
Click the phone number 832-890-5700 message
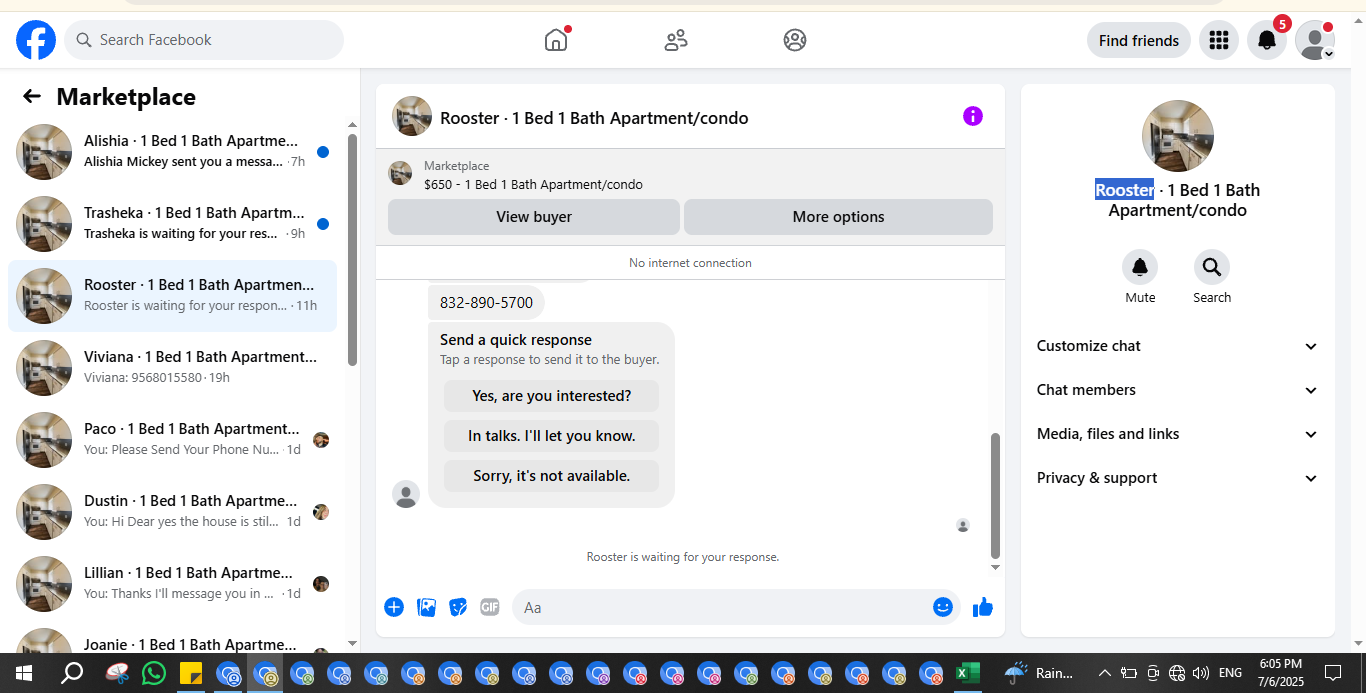486,302
